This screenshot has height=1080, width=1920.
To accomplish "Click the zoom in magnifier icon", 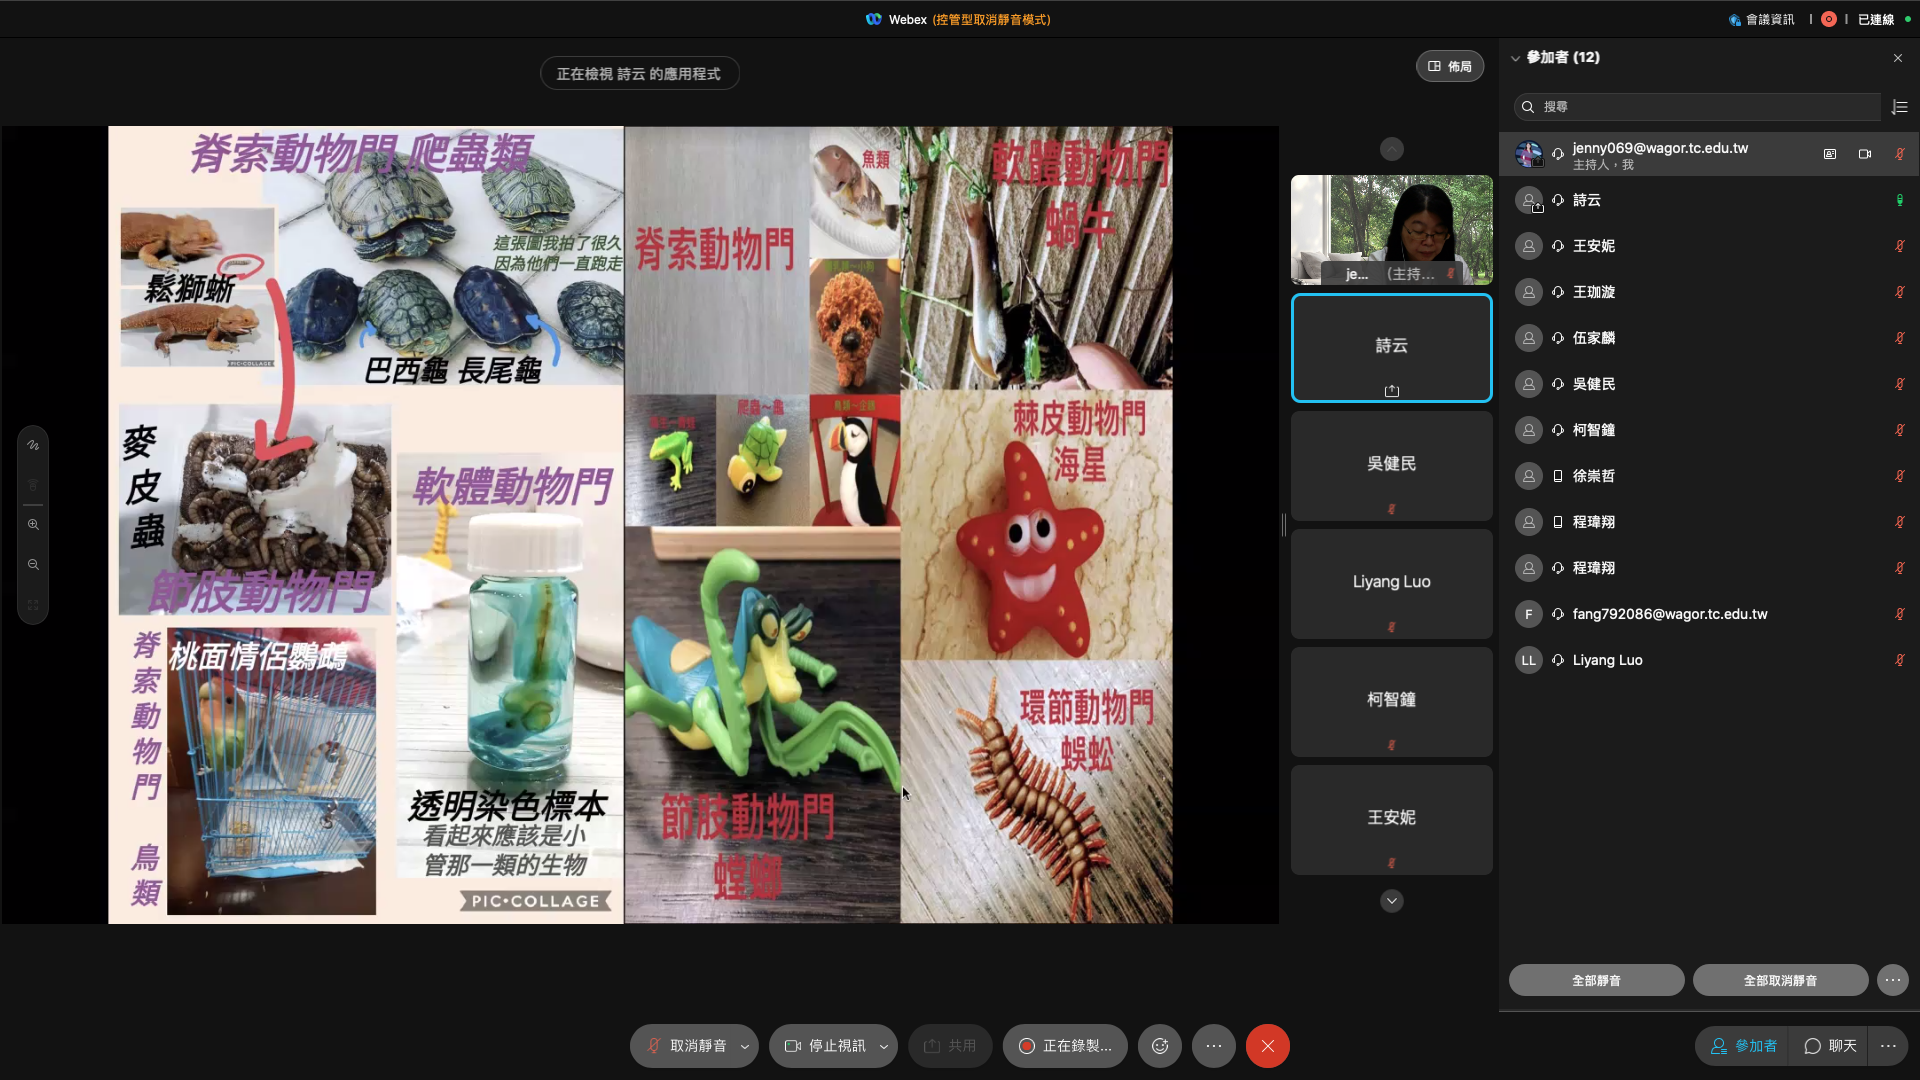I will point(33,525).
